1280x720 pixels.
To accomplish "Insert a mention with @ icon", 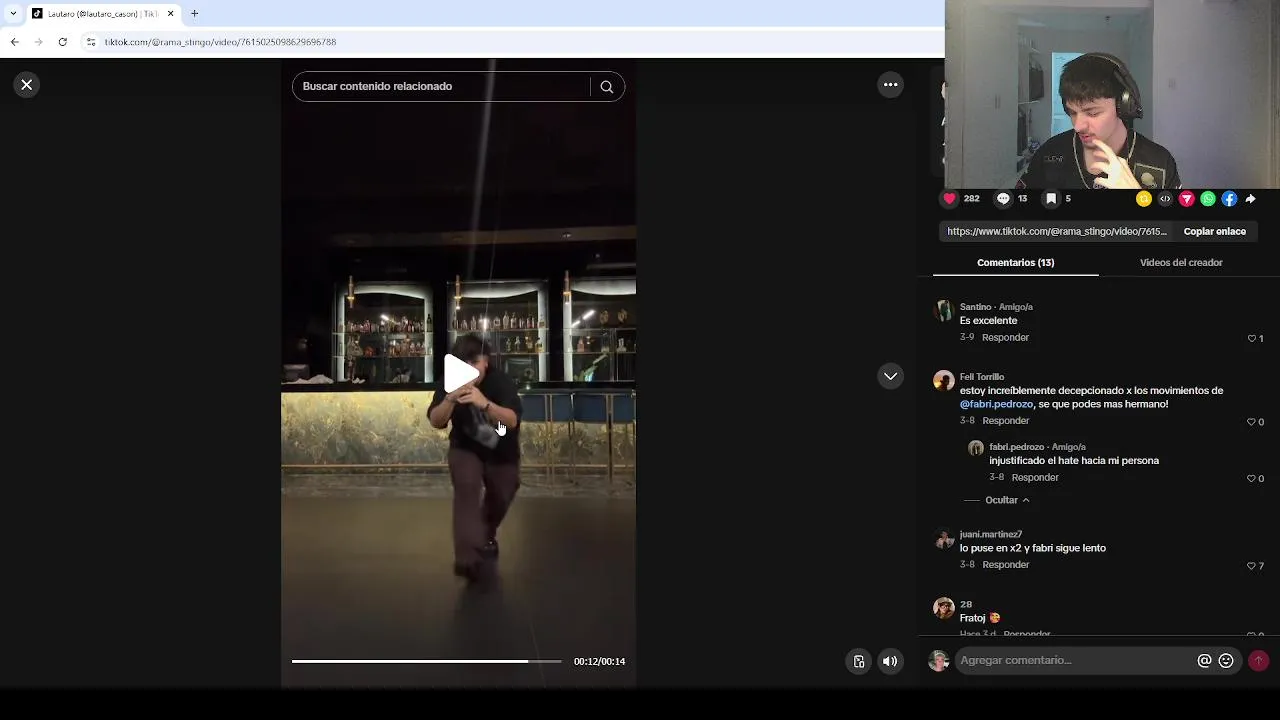I will click(x=1204, y=661).
